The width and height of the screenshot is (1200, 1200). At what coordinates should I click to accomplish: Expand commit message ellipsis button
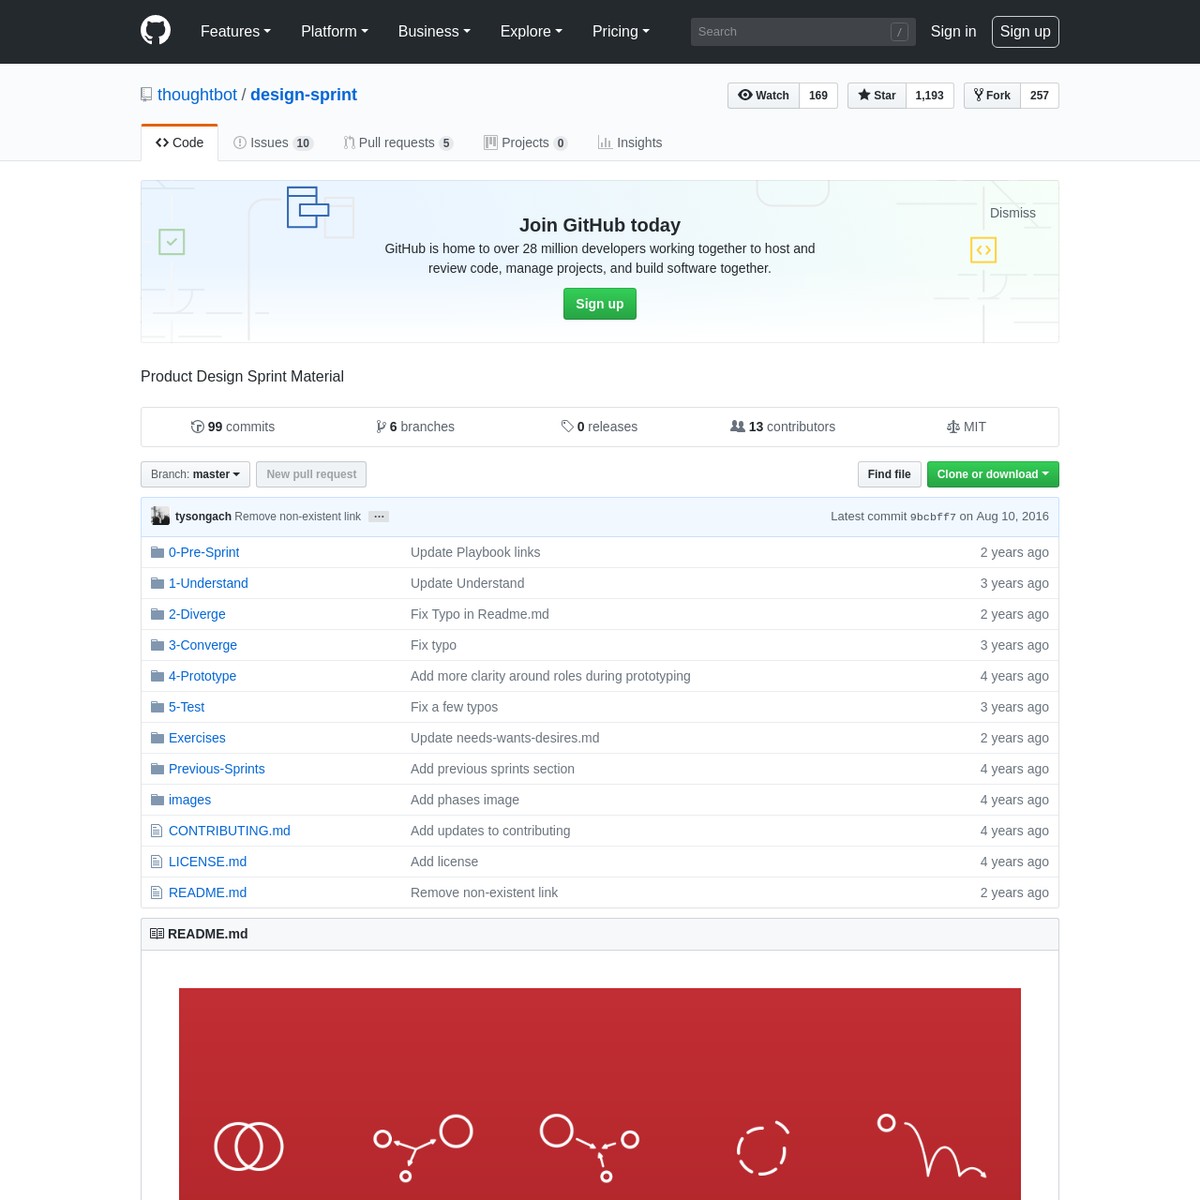(379, 517)
